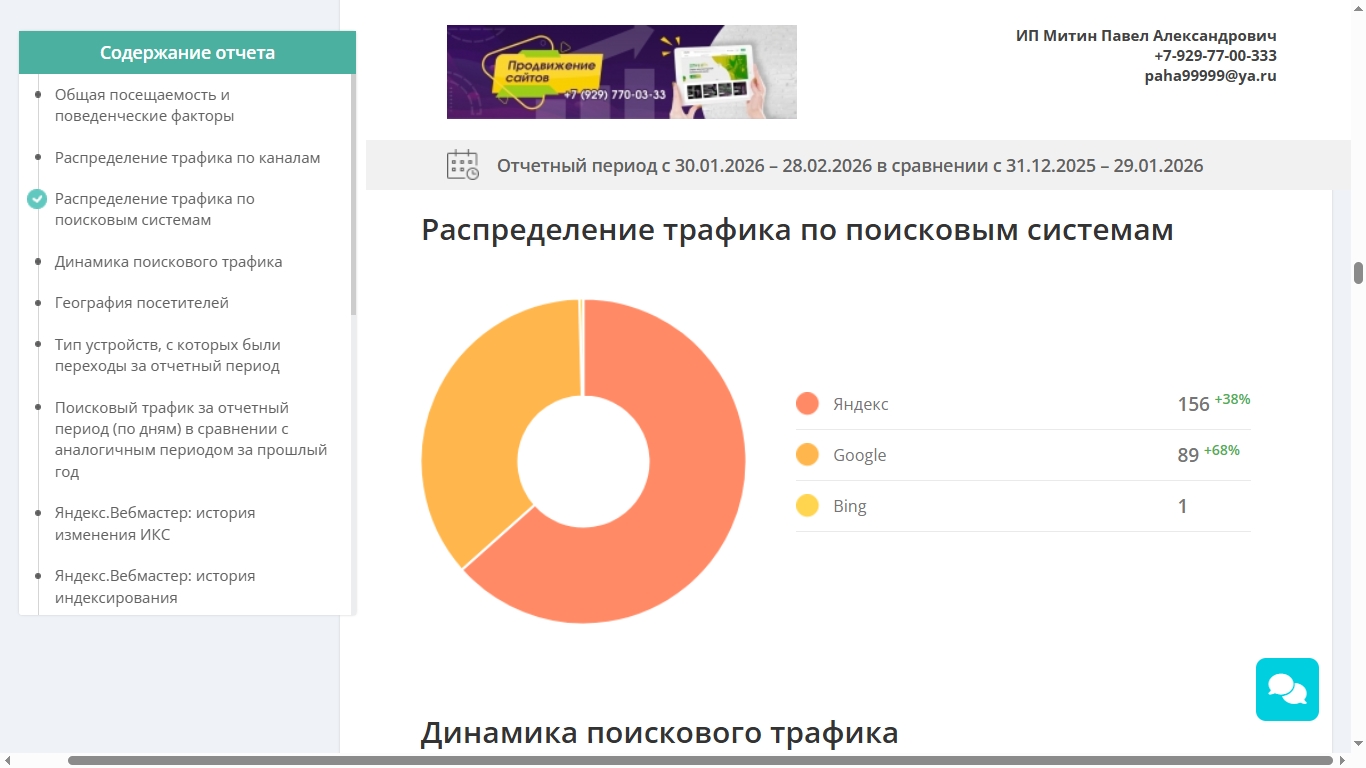This screenshot has height=768, width=1366.
Task: Click the Bing legend color dot
Action: pyautogui.click(x=807, y=506)
